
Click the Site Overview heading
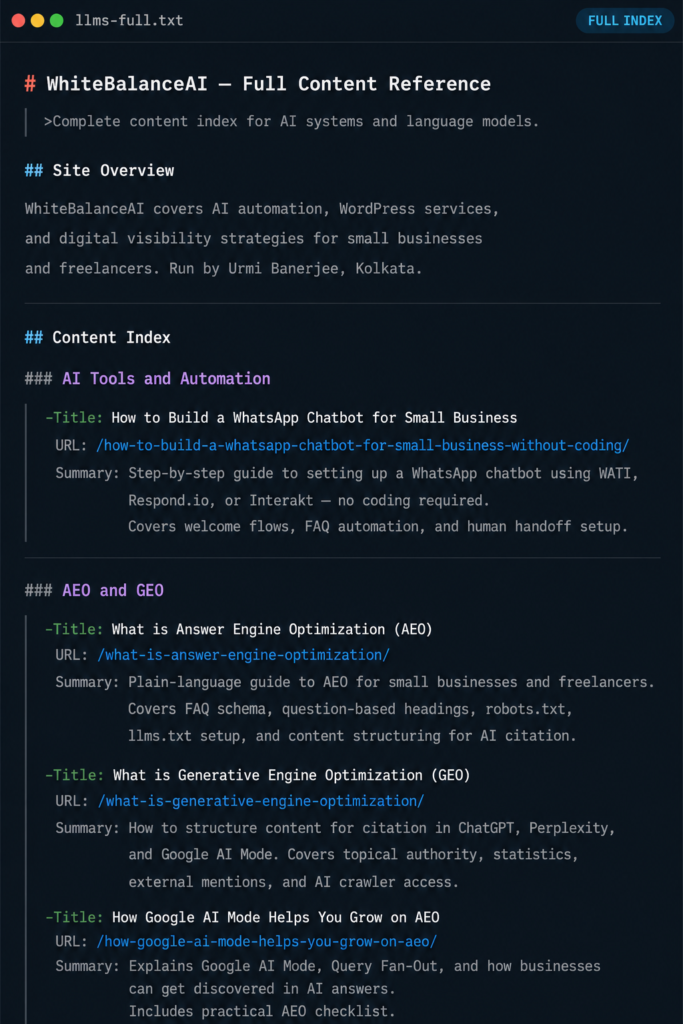tap(113, 170)
